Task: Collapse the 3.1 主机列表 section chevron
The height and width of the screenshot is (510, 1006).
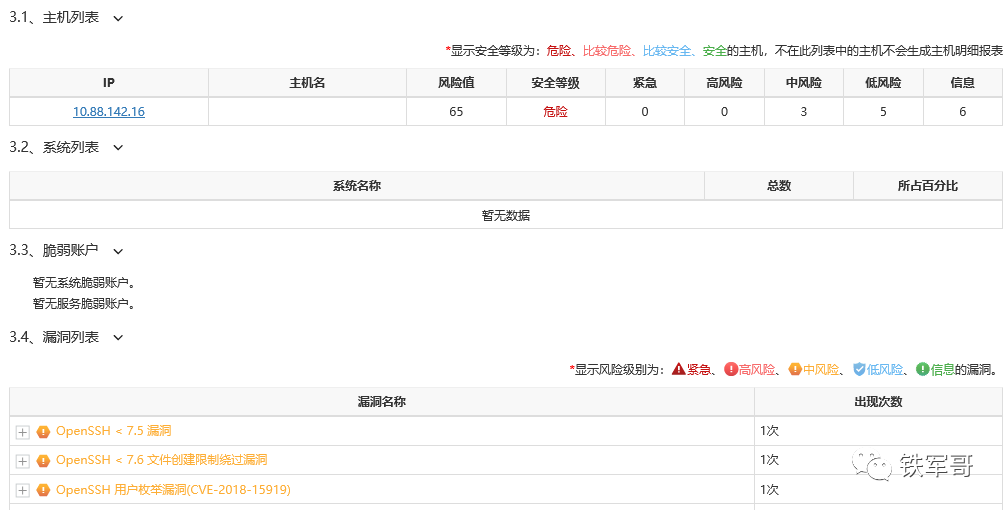Action: coord(118,19)
